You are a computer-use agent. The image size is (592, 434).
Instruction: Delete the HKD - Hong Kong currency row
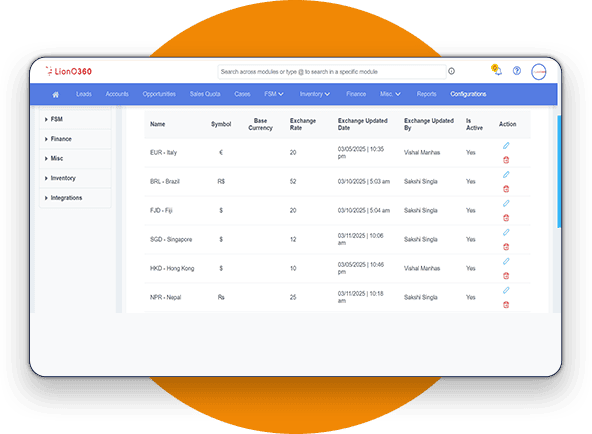pos(506,276)
